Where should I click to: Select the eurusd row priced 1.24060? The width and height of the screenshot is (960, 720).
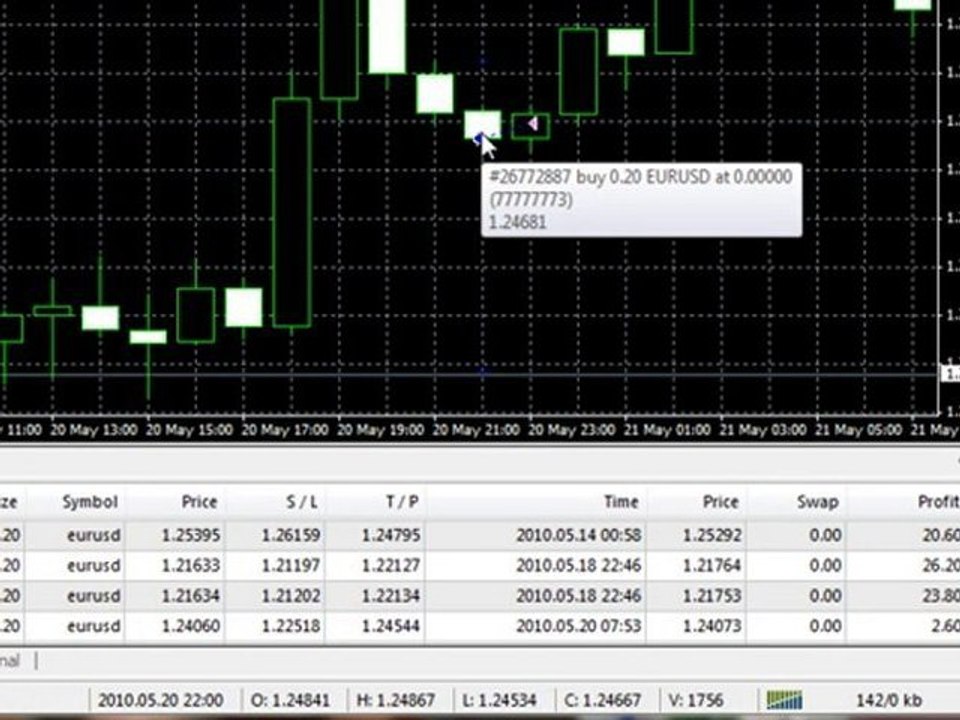coord(480,626)
